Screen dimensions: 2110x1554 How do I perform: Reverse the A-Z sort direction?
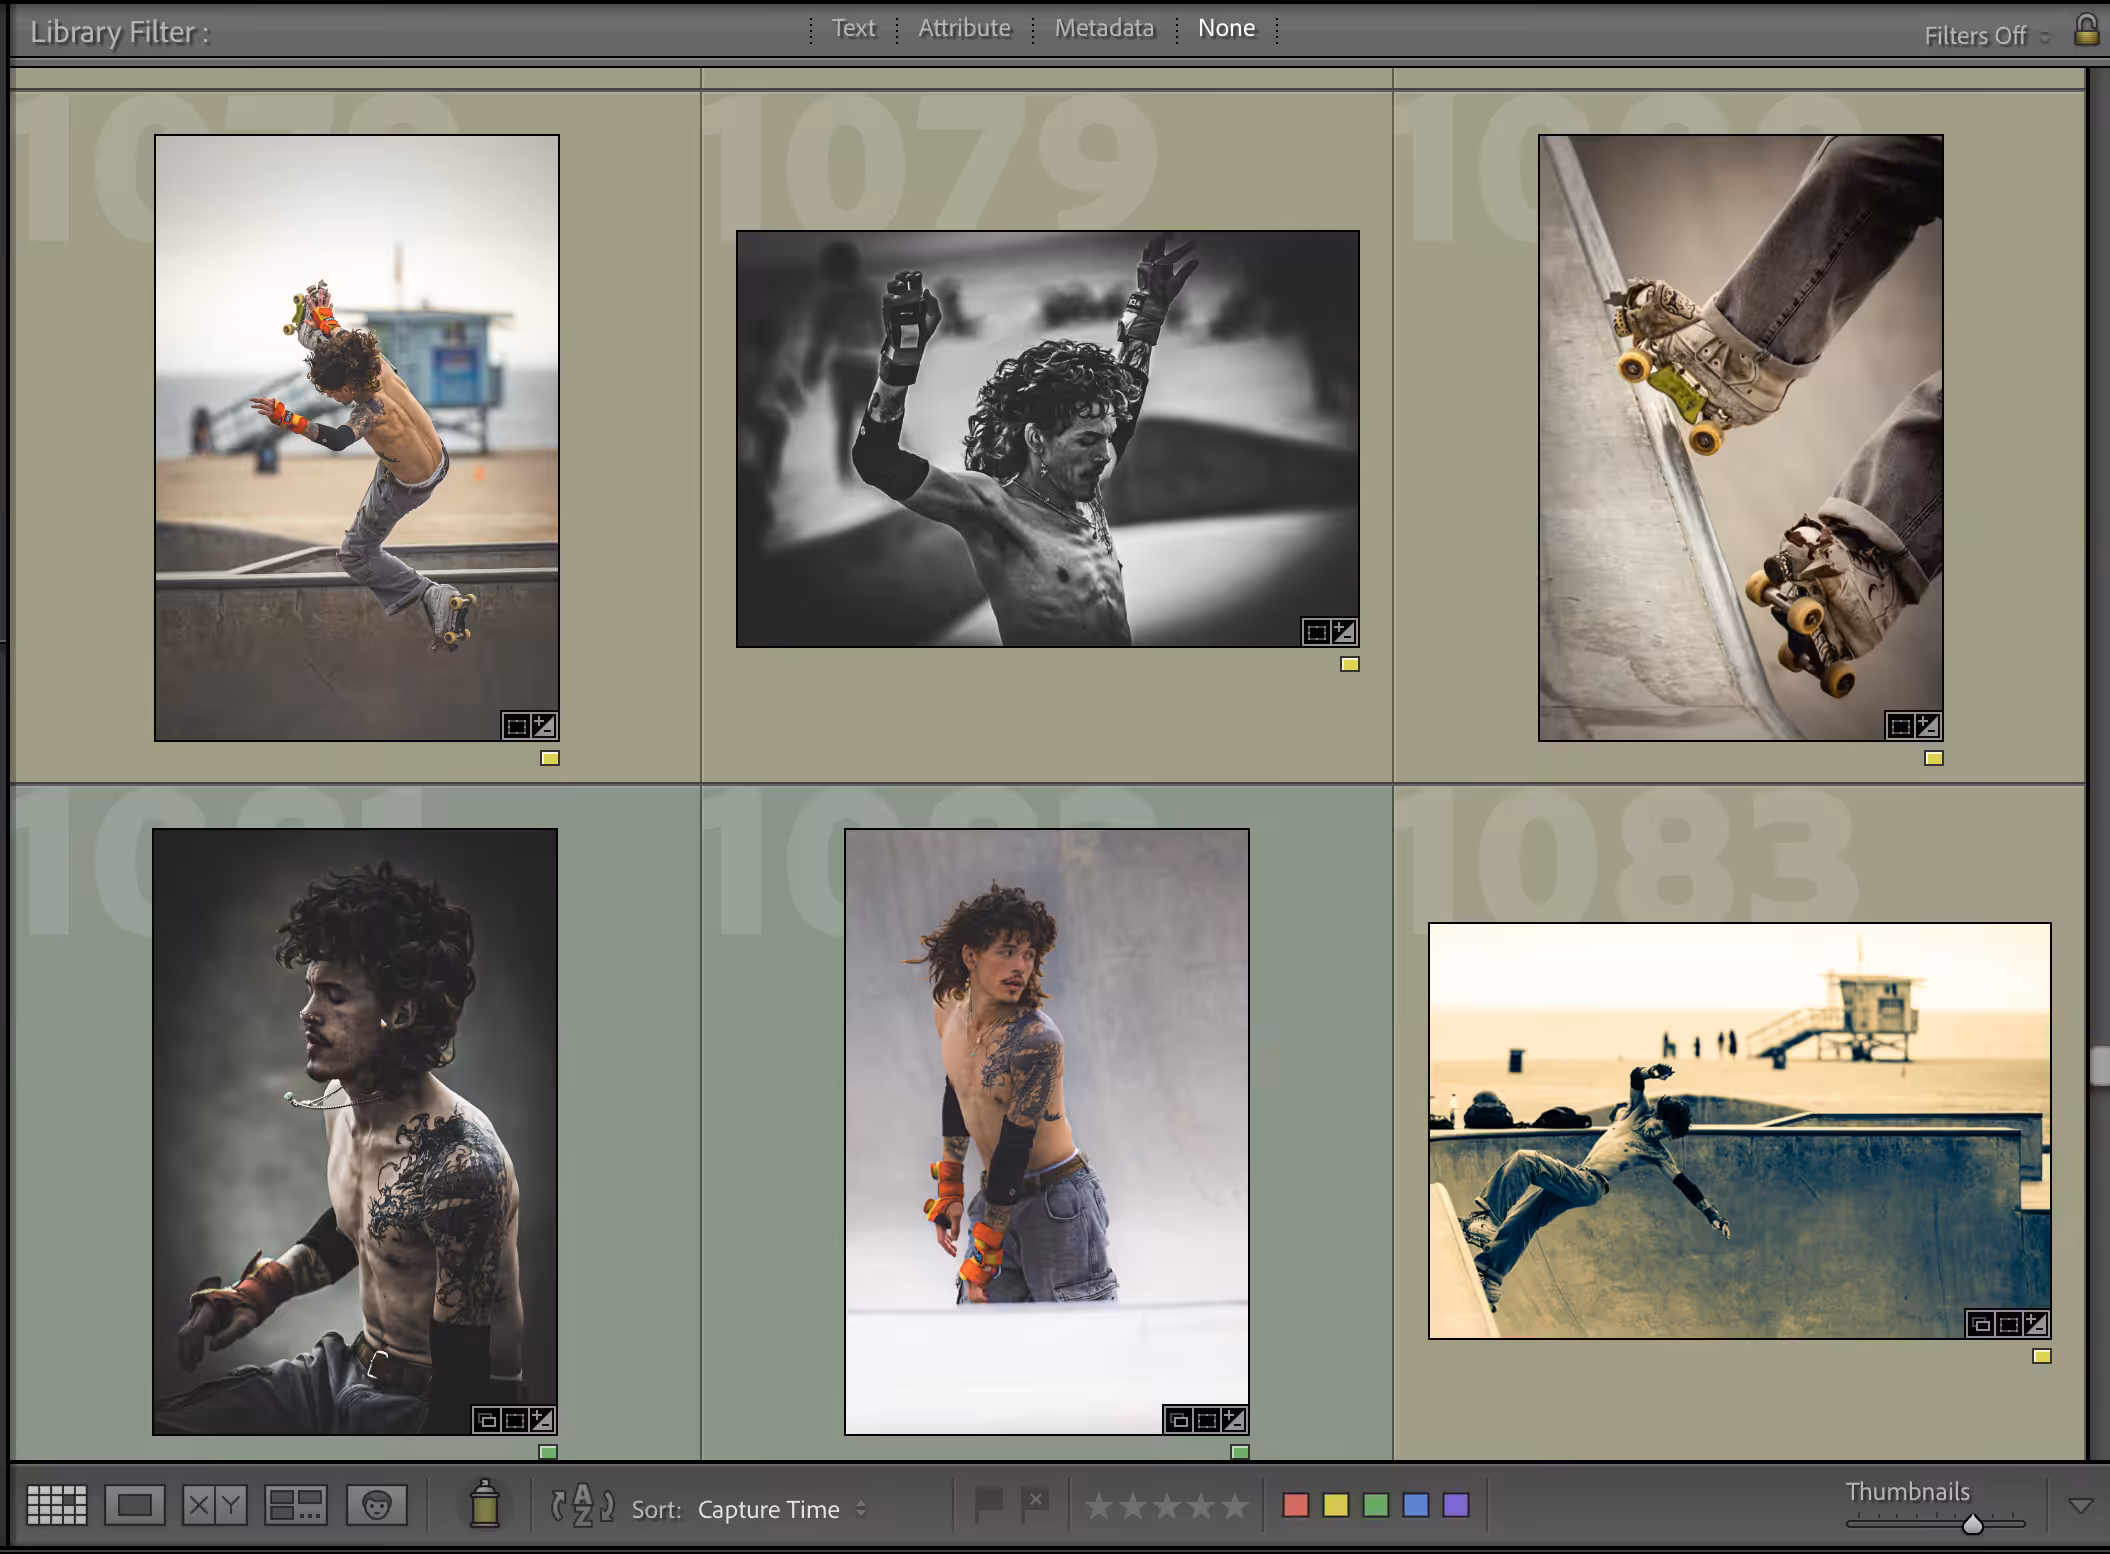tap(582, 1506)
